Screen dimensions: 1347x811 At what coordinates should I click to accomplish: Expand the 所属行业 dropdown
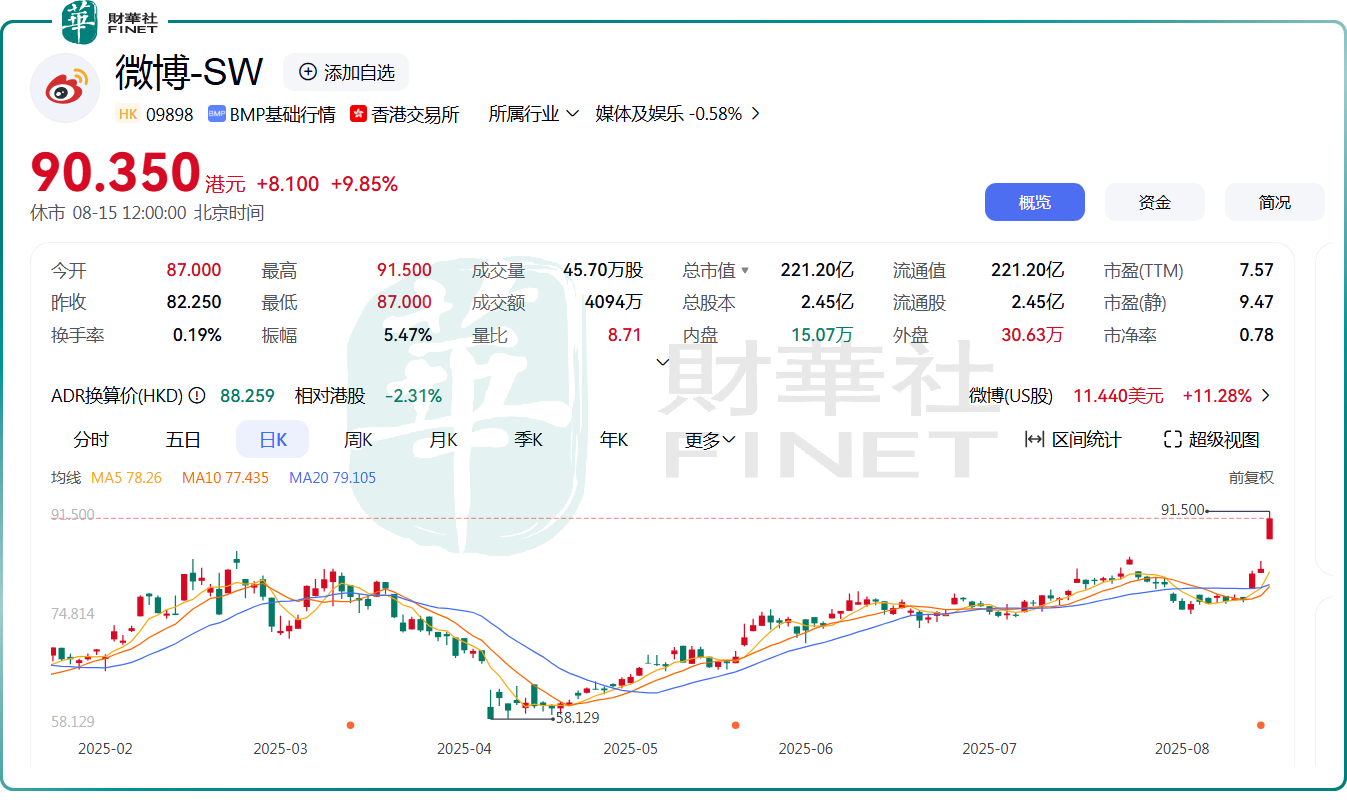click(533, 114)
